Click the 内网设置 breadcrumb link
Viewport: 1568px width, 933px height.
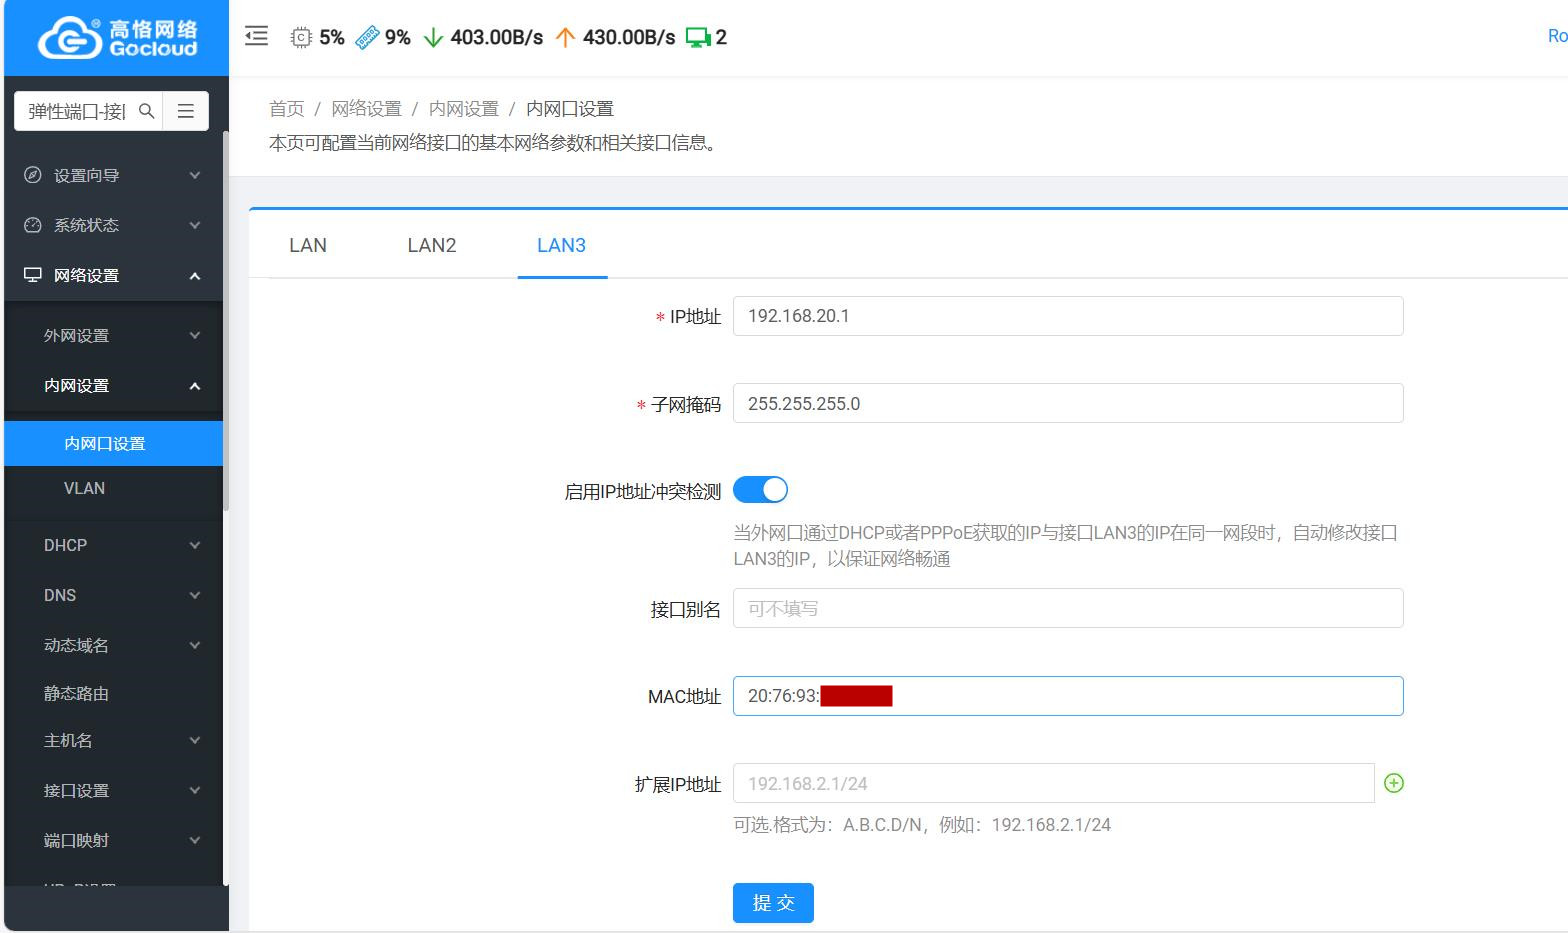pyautogui.click(x=463, y=109)
